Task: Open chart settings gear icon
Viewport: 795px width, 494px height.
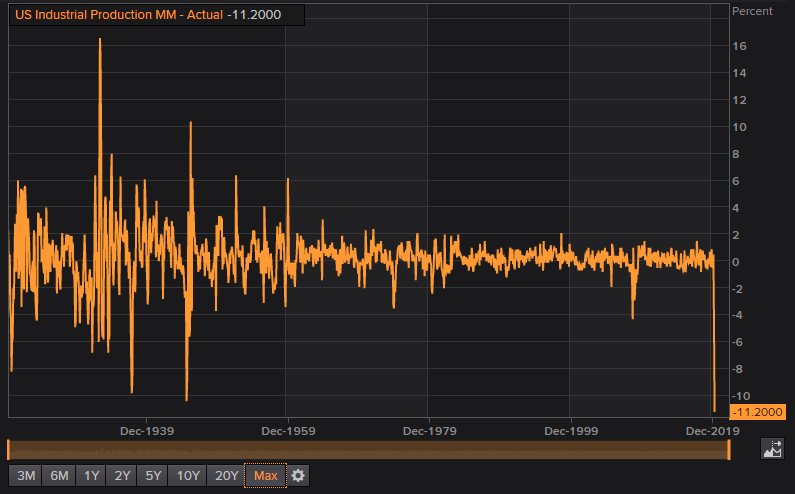Action: (299, 476)
